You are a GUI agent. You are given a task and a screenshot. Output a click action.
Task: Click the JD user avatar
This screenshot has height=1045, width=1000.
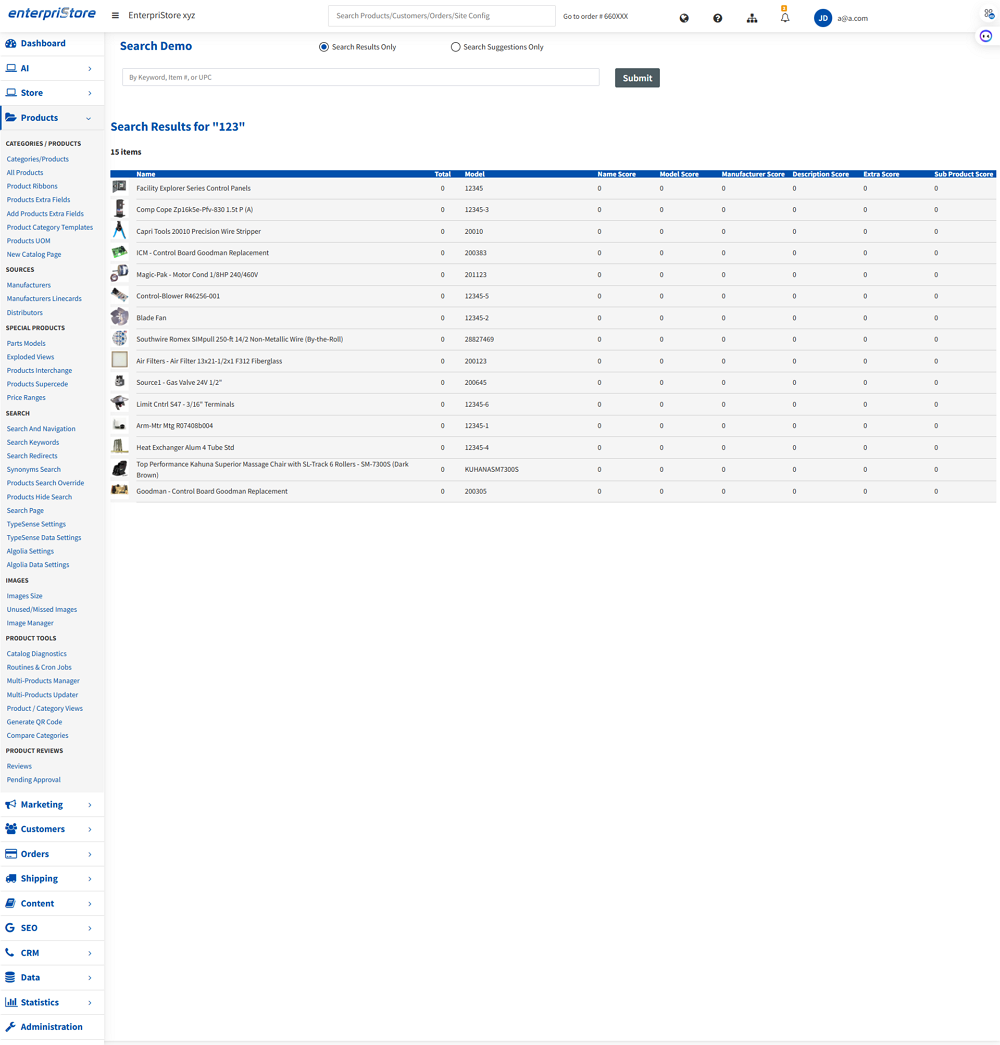(x=823, y=18)
